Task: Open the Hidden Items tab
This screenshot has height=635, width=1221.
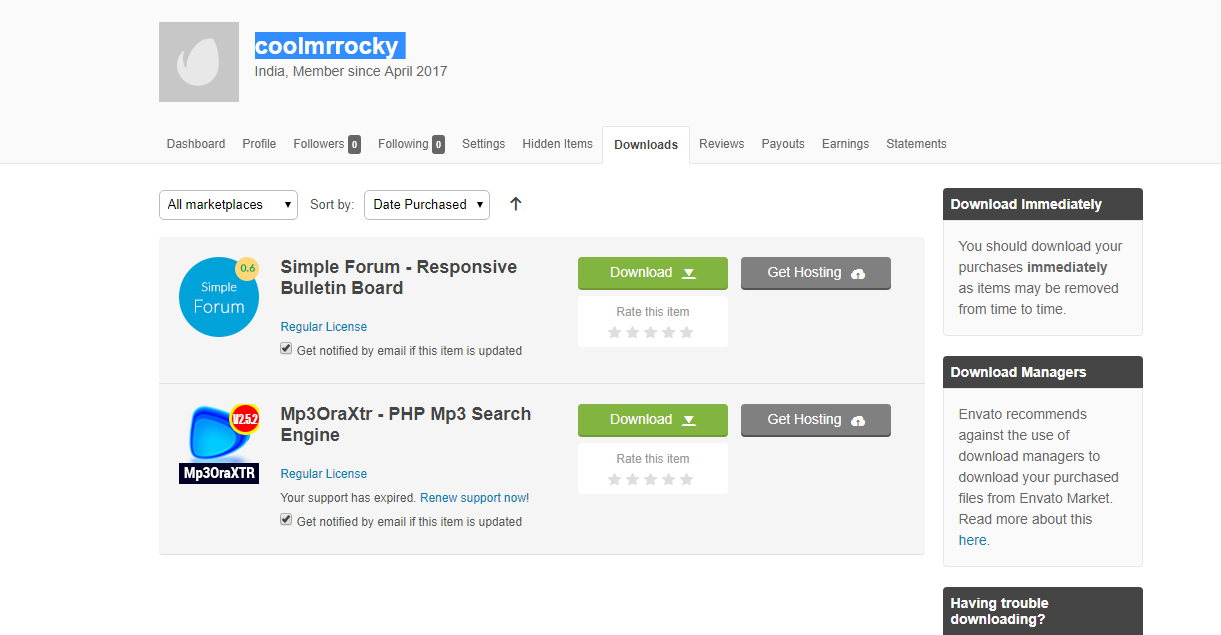Action: (557, 144)
